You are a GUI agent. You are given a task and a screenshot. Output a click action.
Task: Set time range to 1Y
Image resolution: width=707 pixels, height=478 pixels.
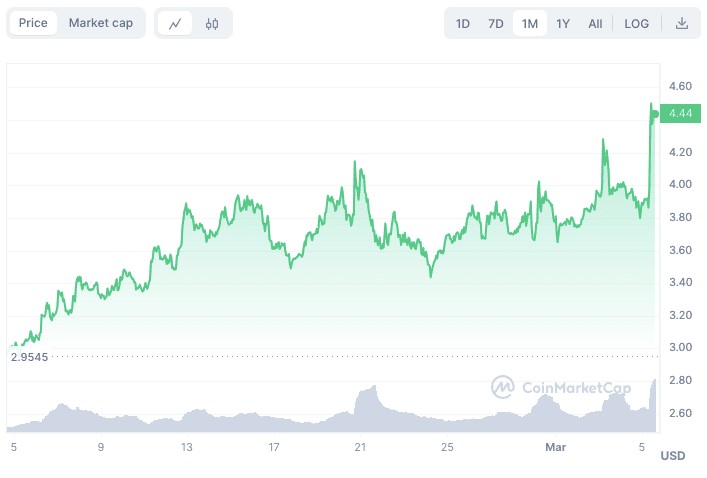point(563,23)
